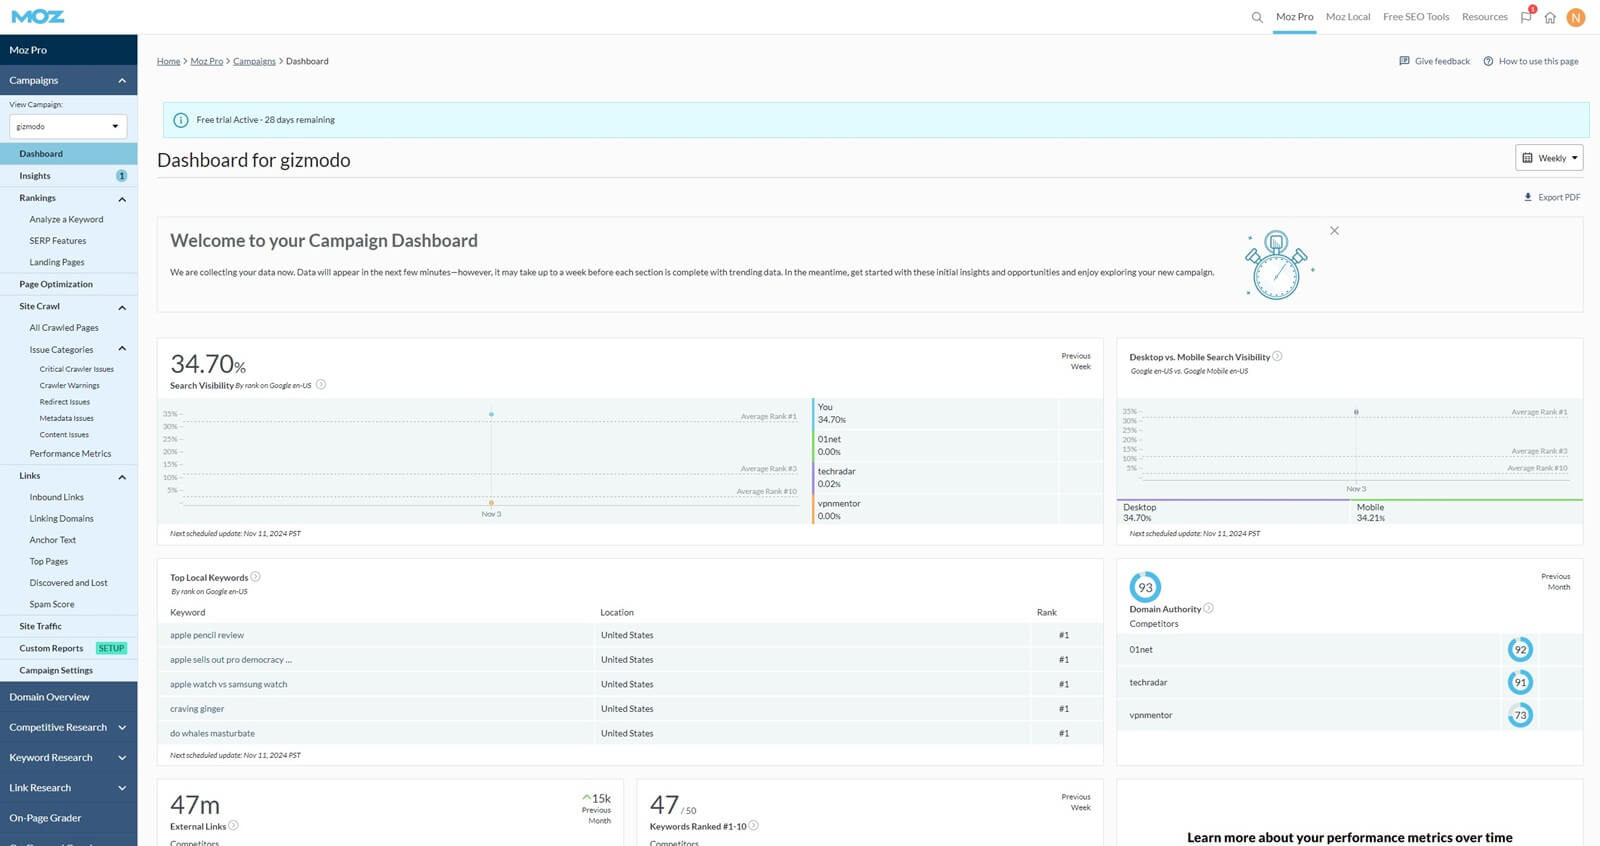Click keyword 'apple watch vs samsung watch'
1600x846 pixels.
click(x=229, y=684)
